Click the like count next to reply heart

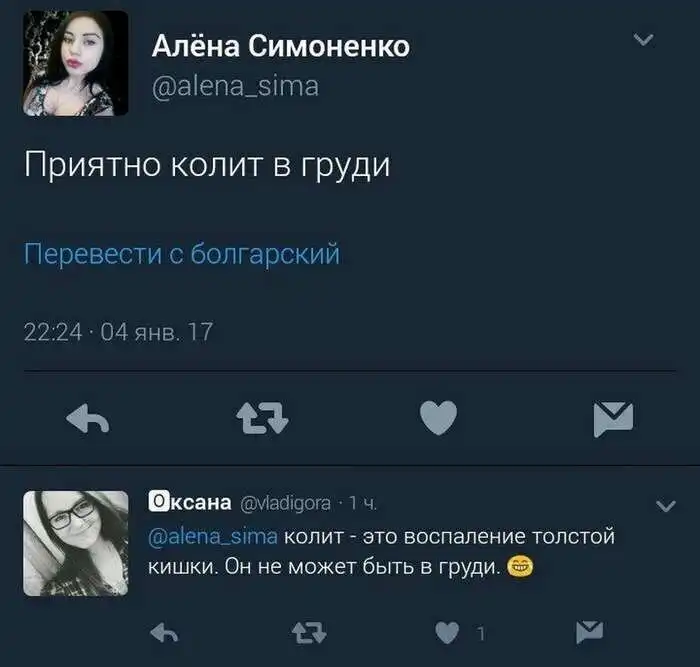[480, 634]
